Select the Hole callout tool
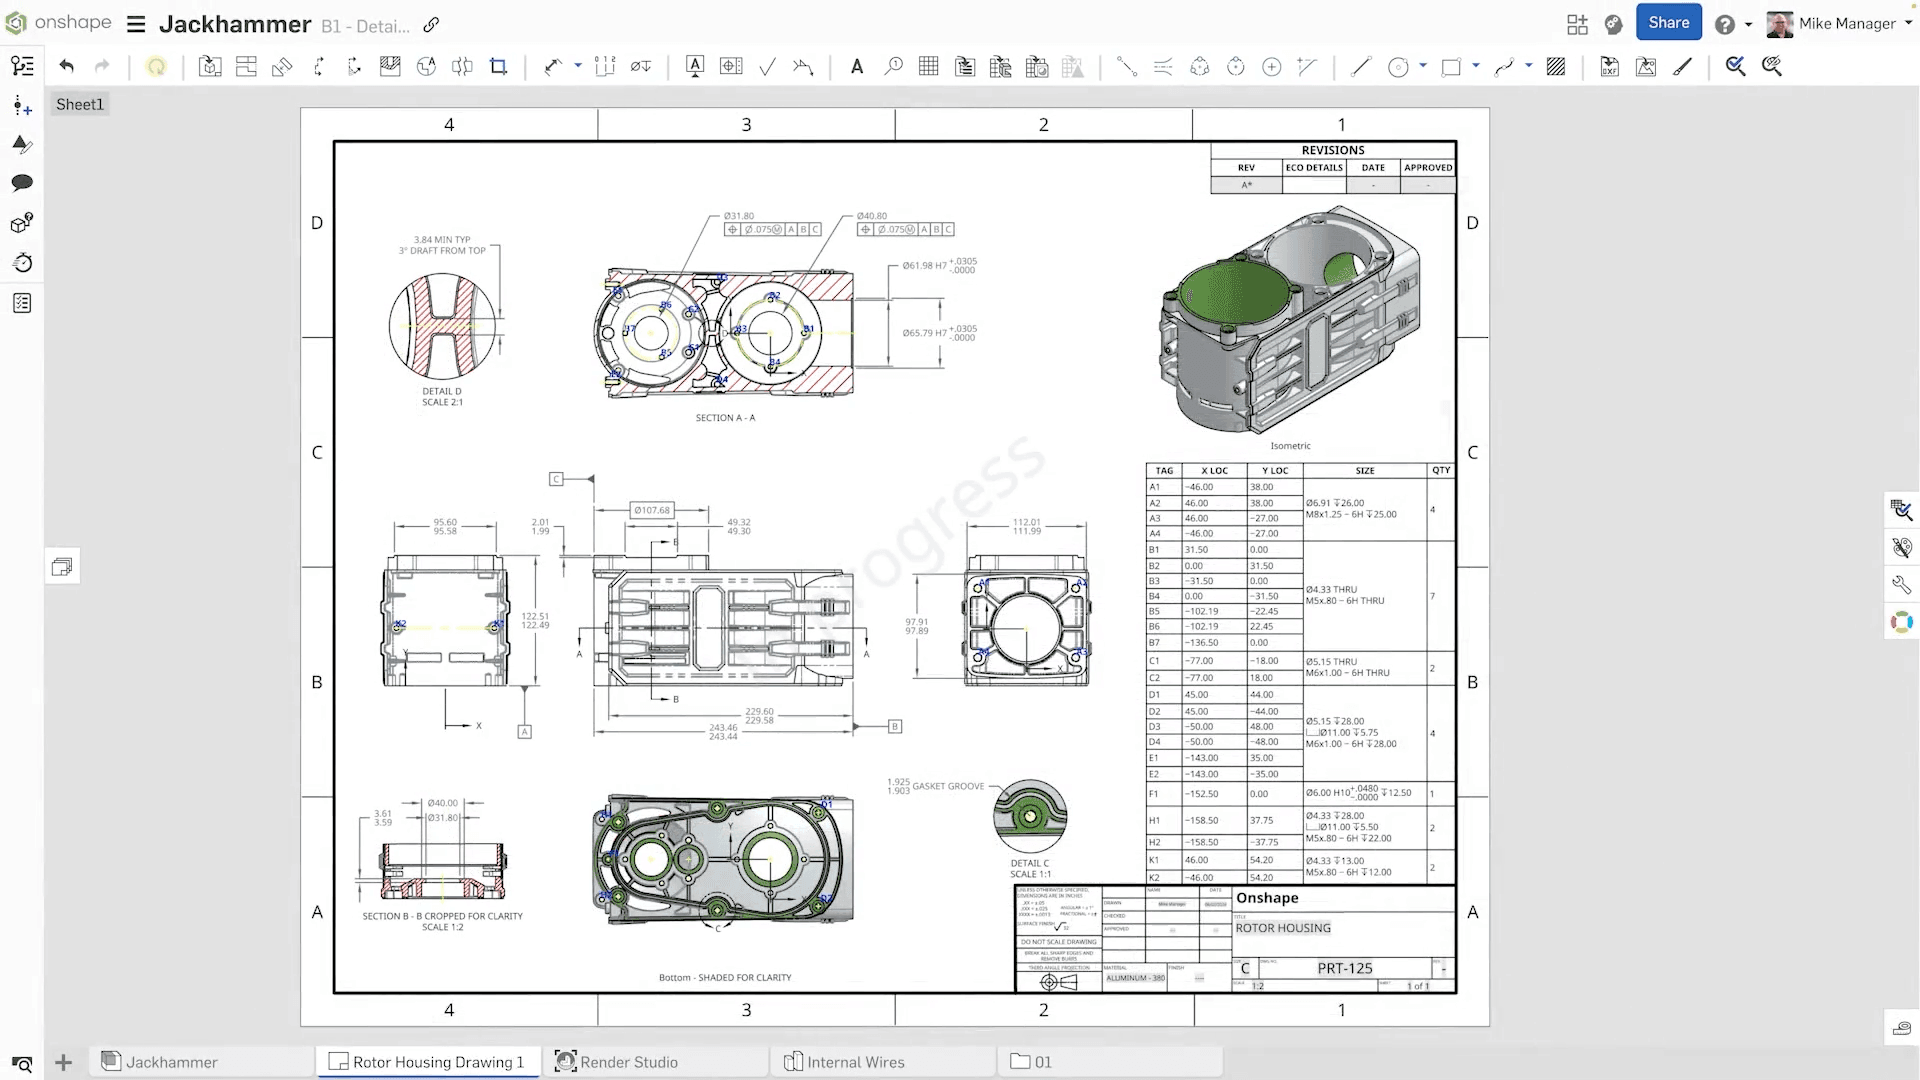The width and height of the screenshot is (1920, 1080). click(x=641, y=66)
